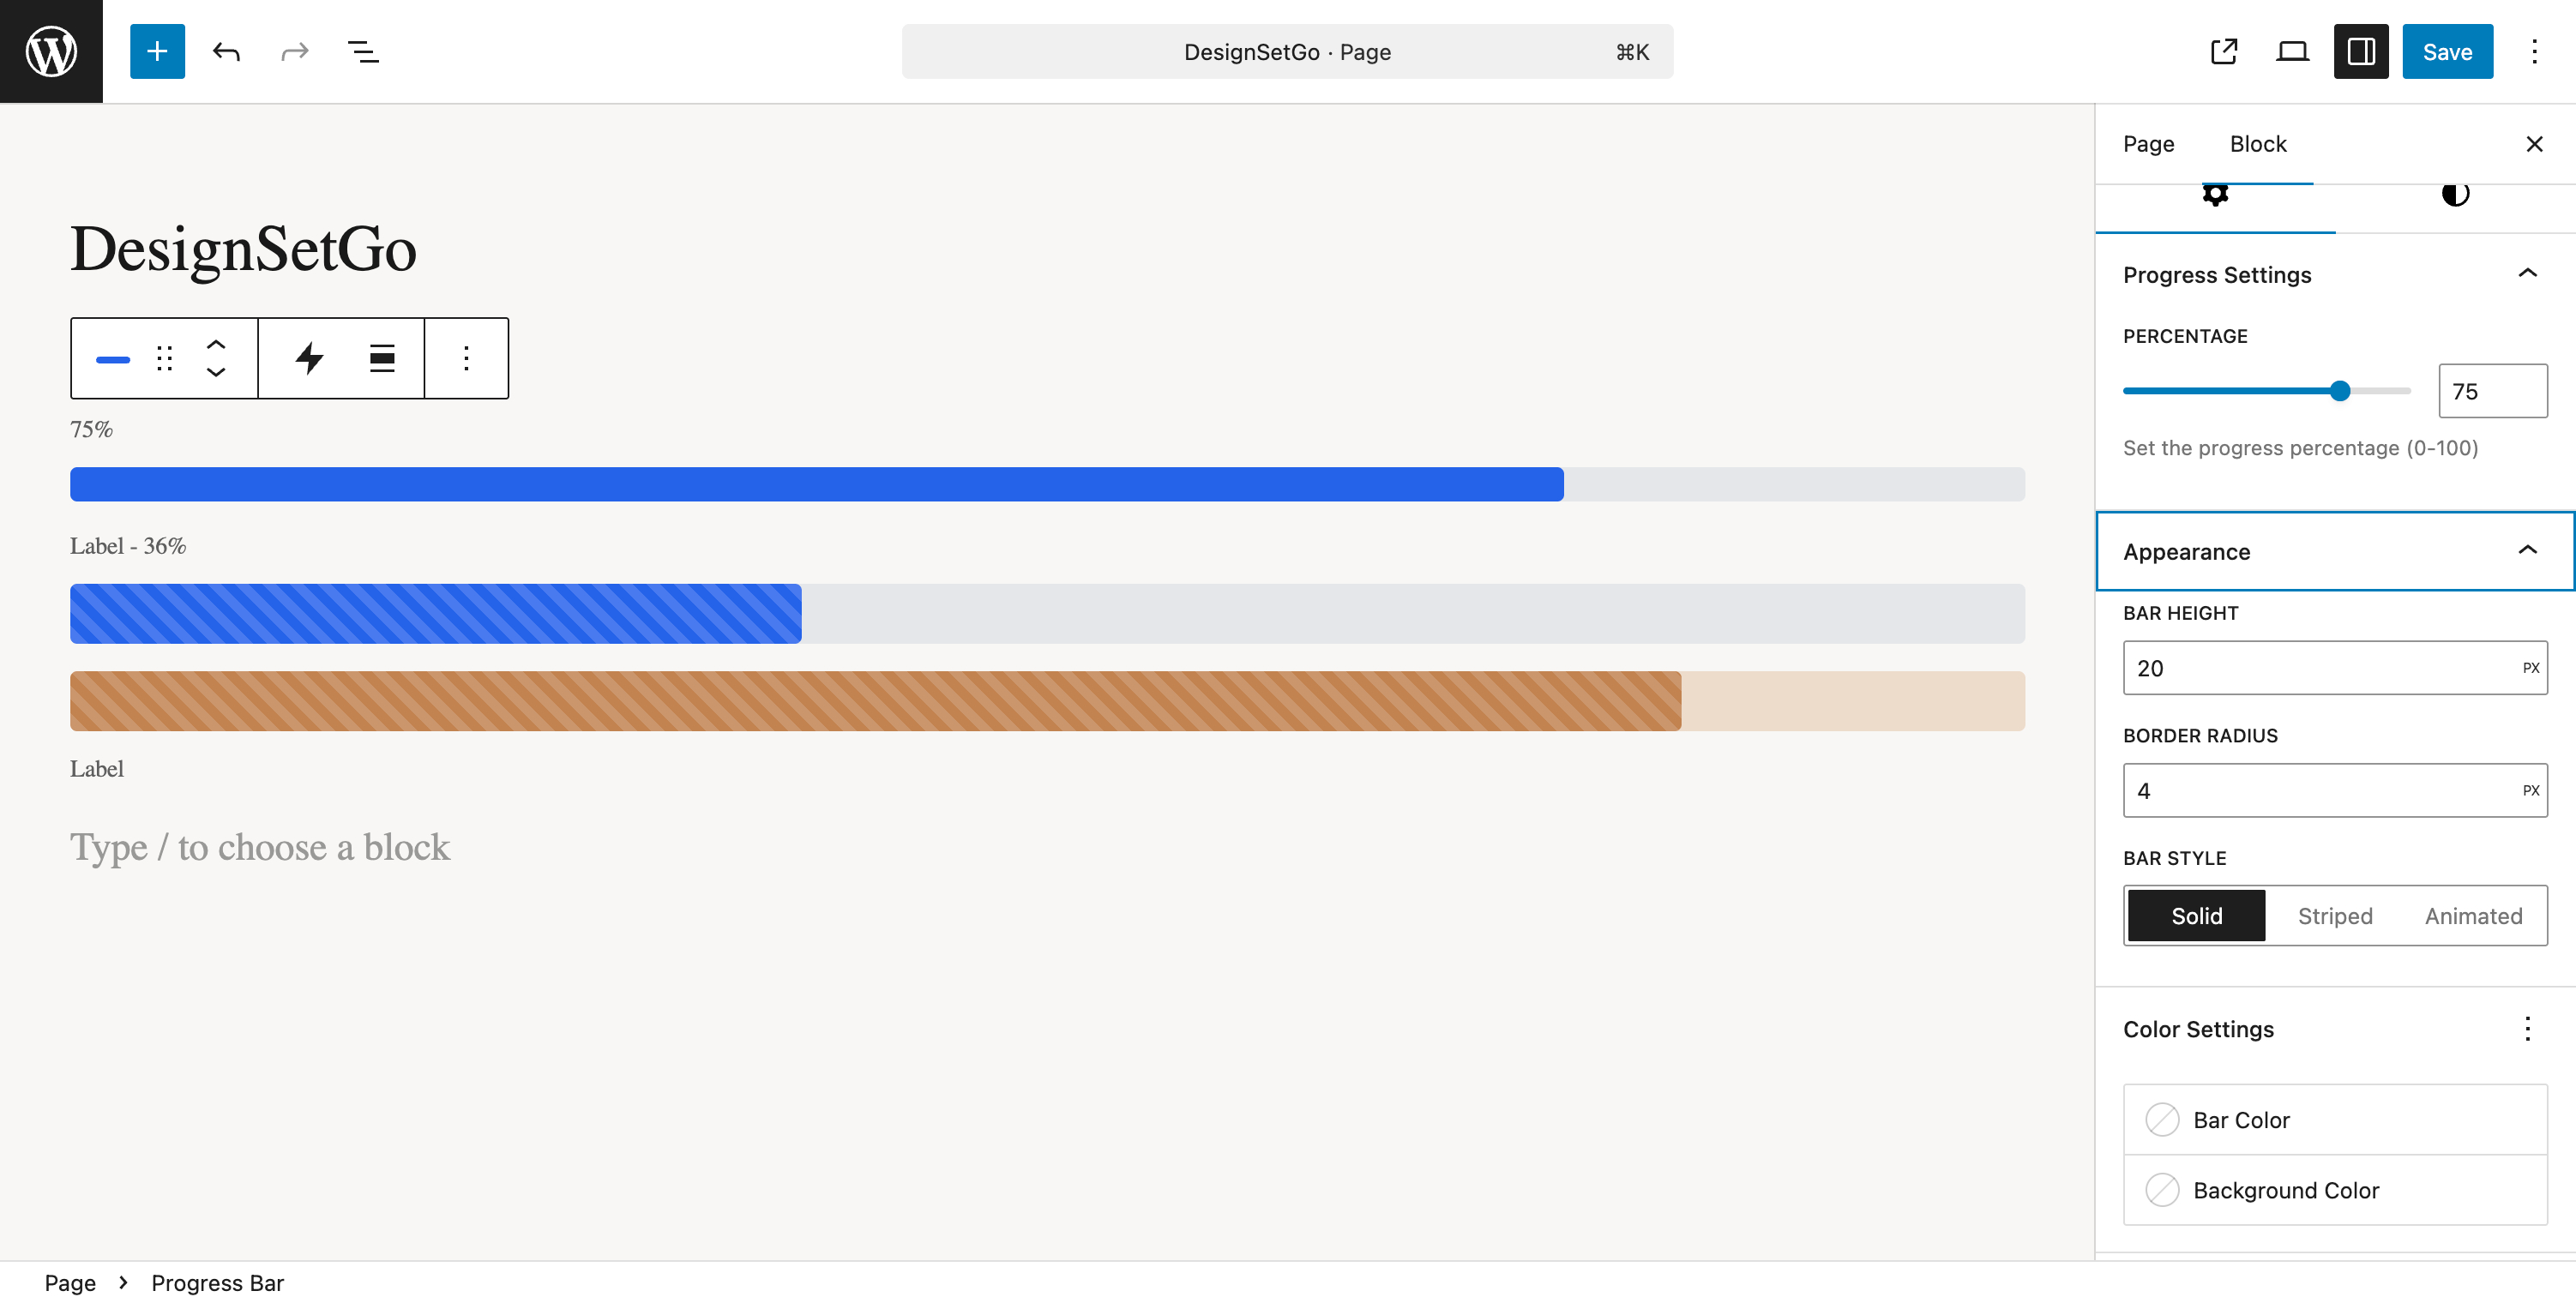Open editor preview device options
Image resolution: width=2576 pixels, height=1303 pixels.
tap(2291, 51)
